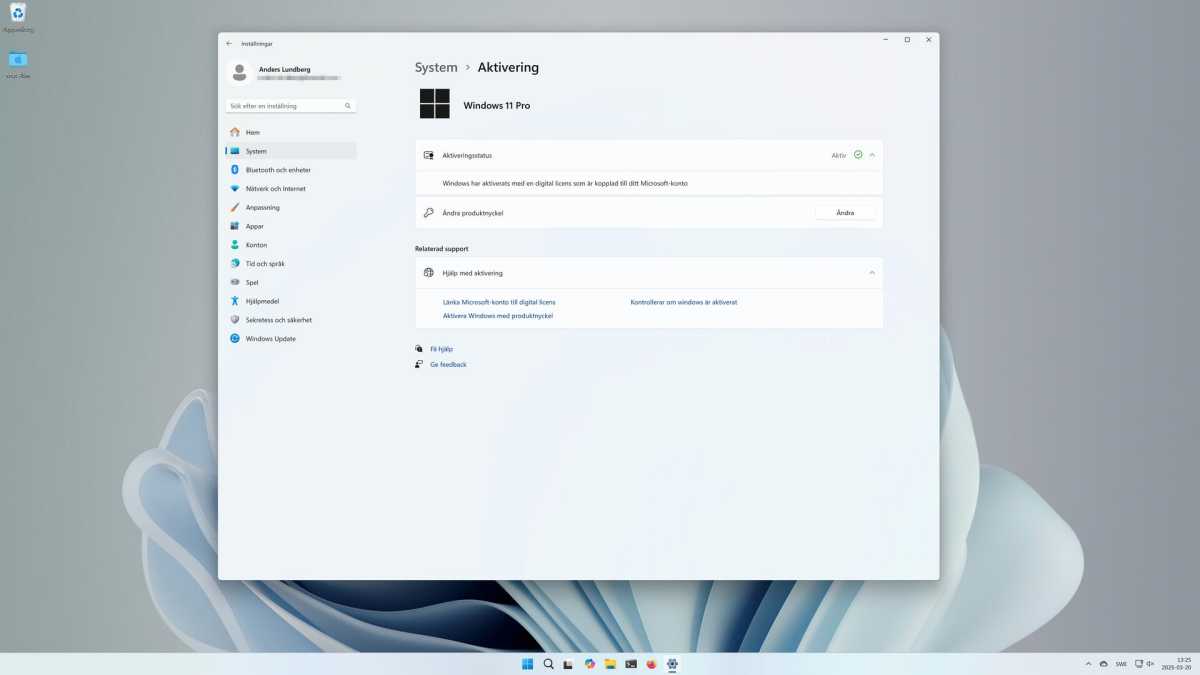Show hidden system tray icons

click(x=1088, y=664)
